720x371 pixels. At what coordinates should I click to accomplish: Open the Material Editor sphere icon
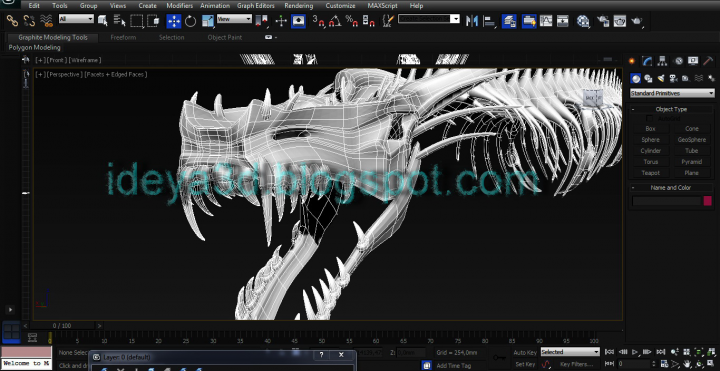point(583,21)
